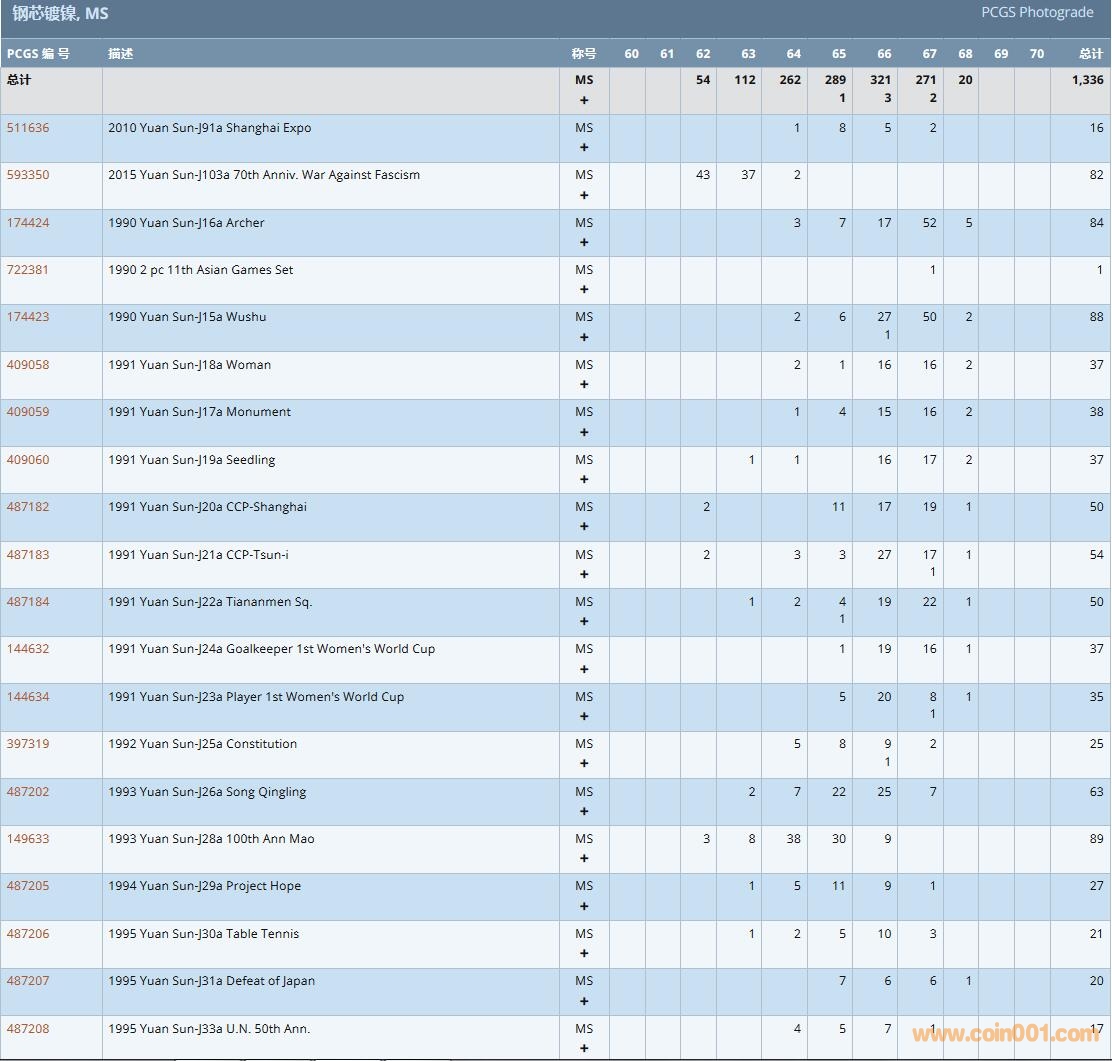Screen dimensions: 1112x1061
Task: Select PCGS number 174423 Wushu link
Action: pyautogui.click(x=28, y=317)
